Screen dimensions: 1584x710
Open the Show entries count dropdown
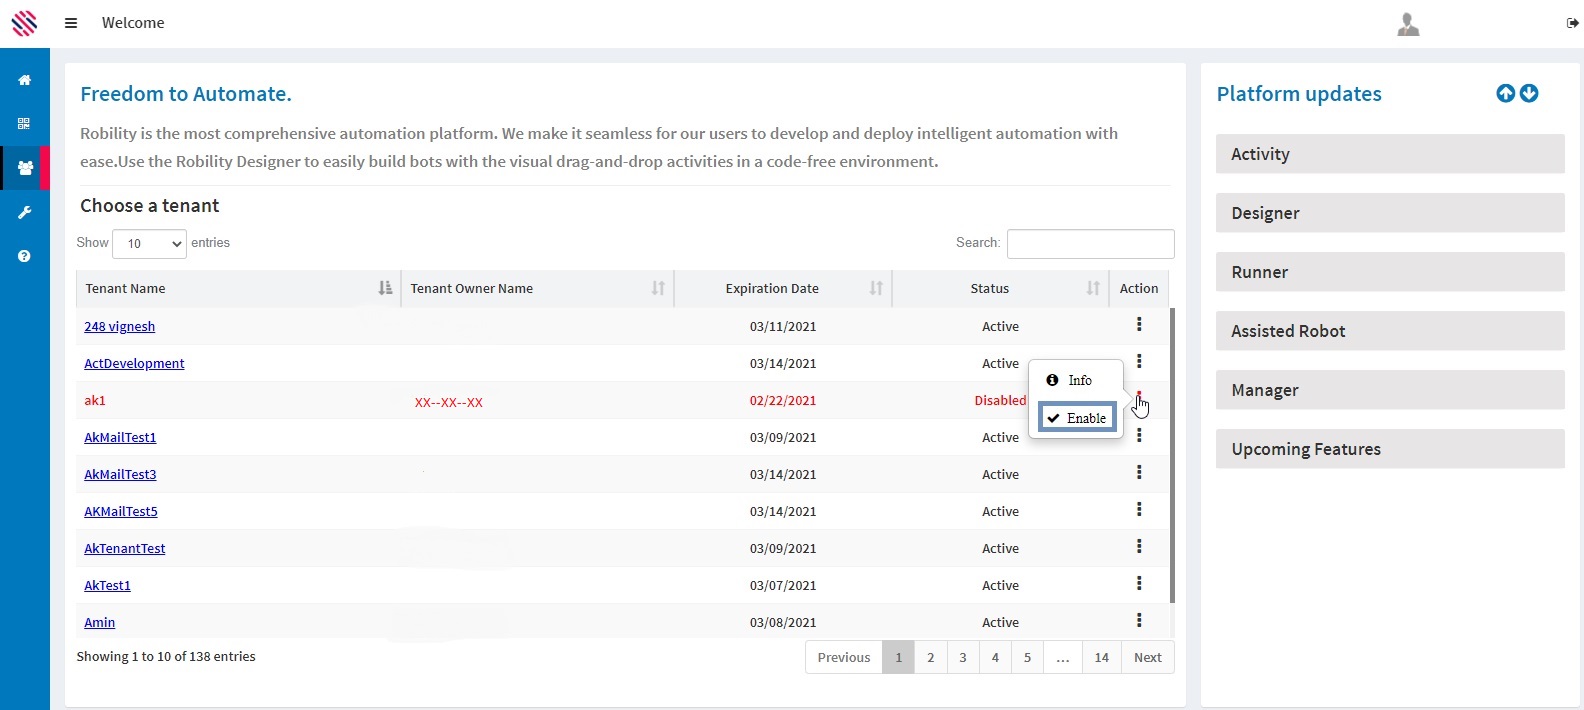149,244
